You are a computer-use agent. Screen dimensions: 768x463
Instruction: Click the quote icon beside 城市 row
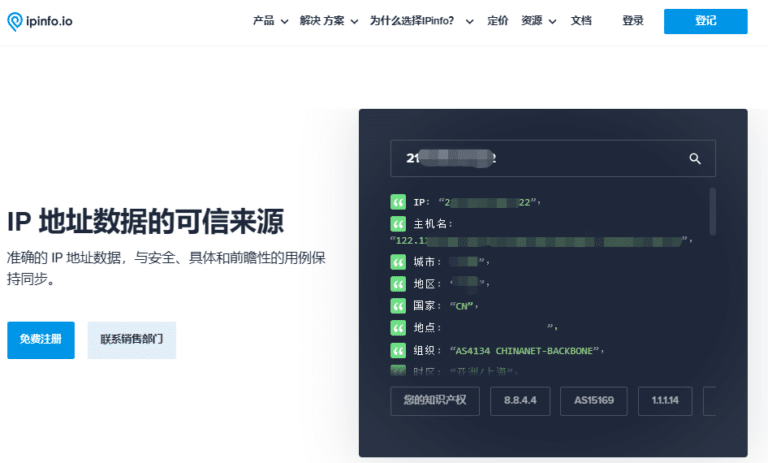398,262
